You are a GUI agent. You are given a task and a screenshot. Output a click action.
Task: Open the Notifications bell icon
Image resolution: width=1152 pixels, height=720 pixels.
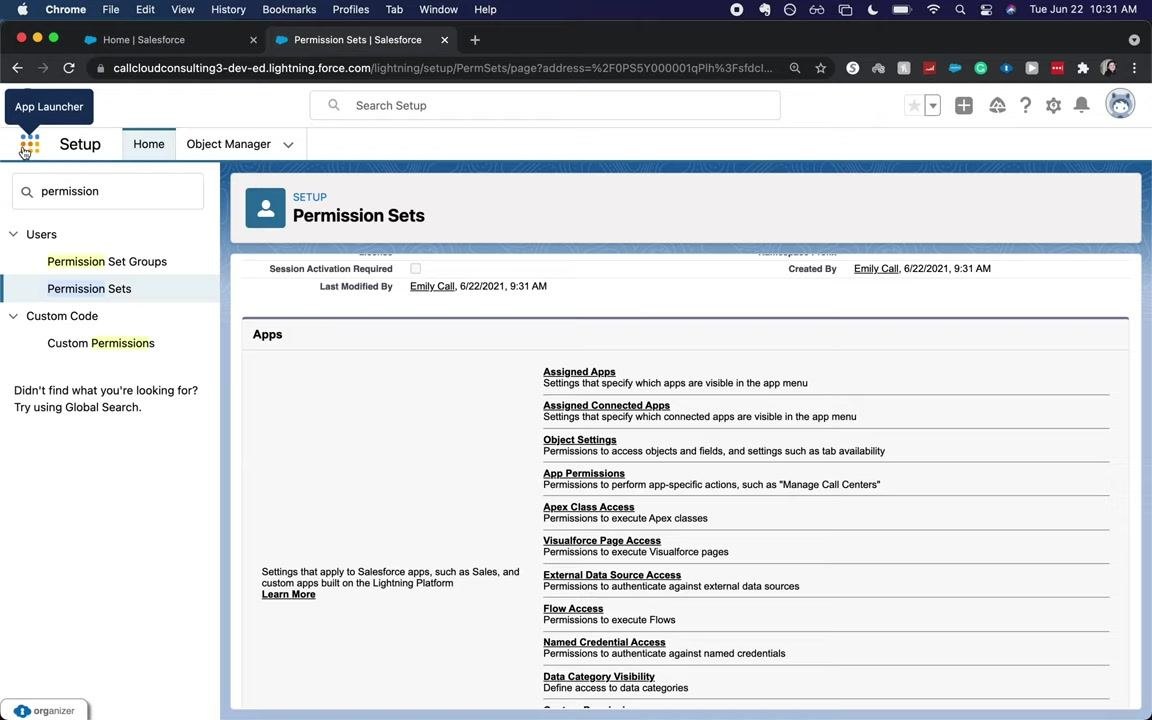[1081, 105]
